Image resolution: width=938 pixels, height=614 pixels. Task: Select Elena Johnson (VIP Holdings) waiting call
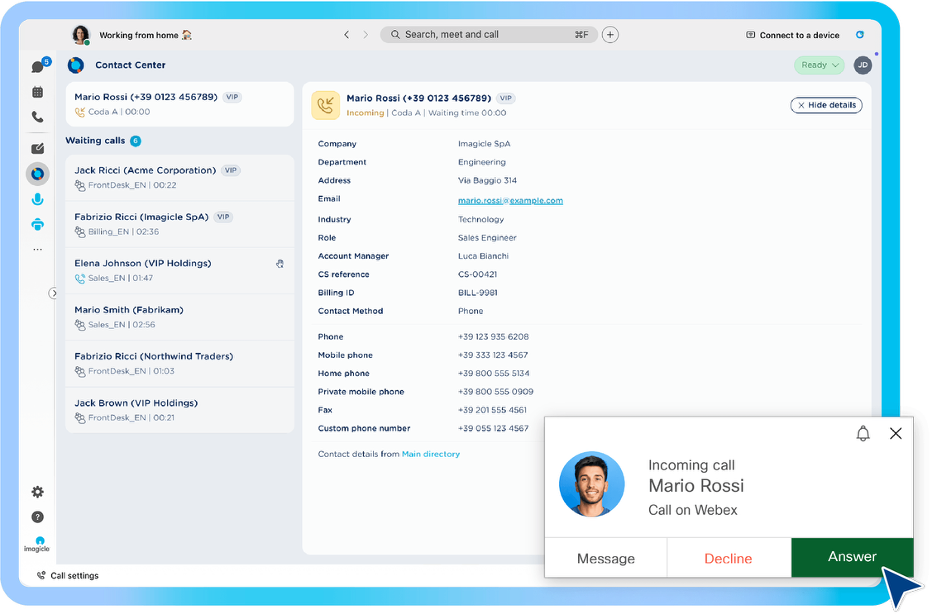(179, 270)
